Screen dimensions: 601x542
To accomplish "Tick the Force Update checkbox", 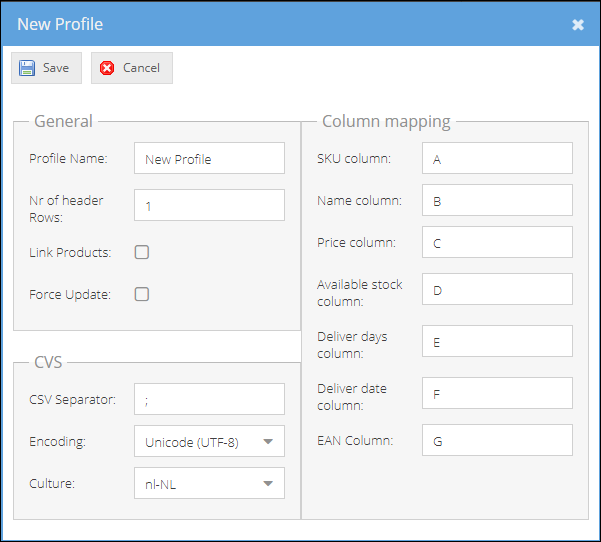I will click(x=141, y=294).
